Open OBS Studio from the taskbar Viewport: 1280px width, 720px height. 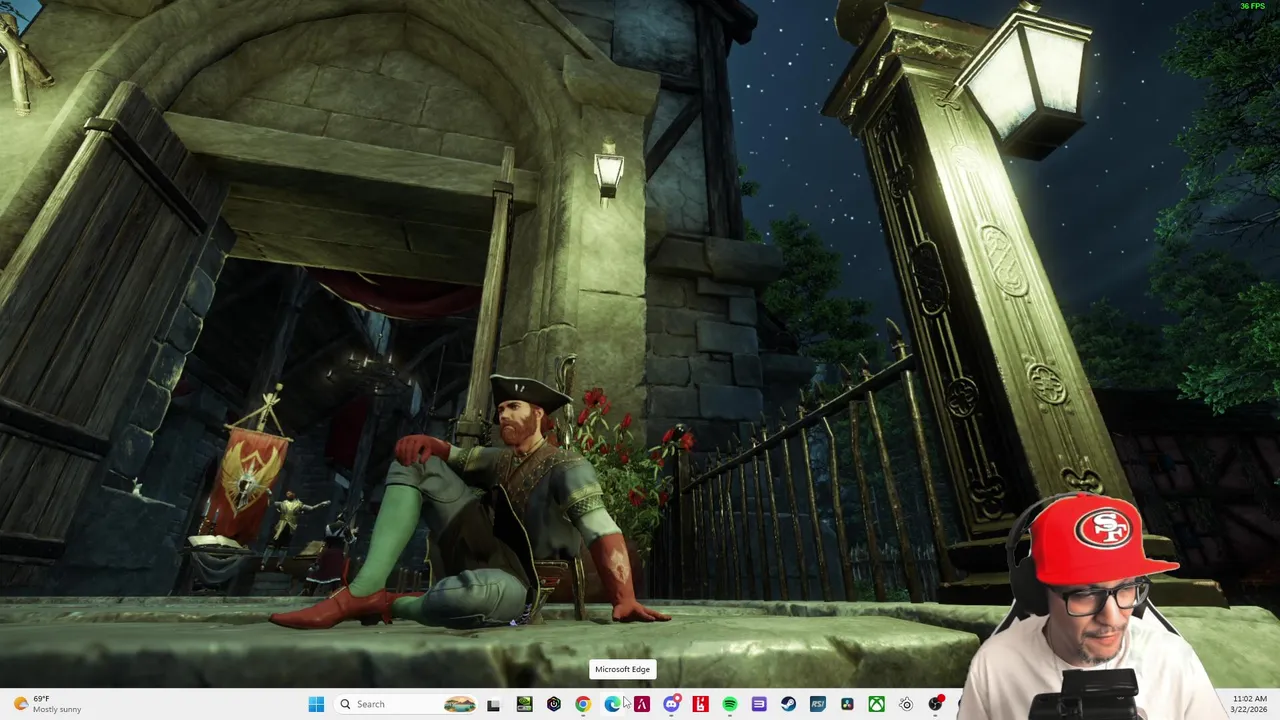pyautogui.click(x=936, y=704)
